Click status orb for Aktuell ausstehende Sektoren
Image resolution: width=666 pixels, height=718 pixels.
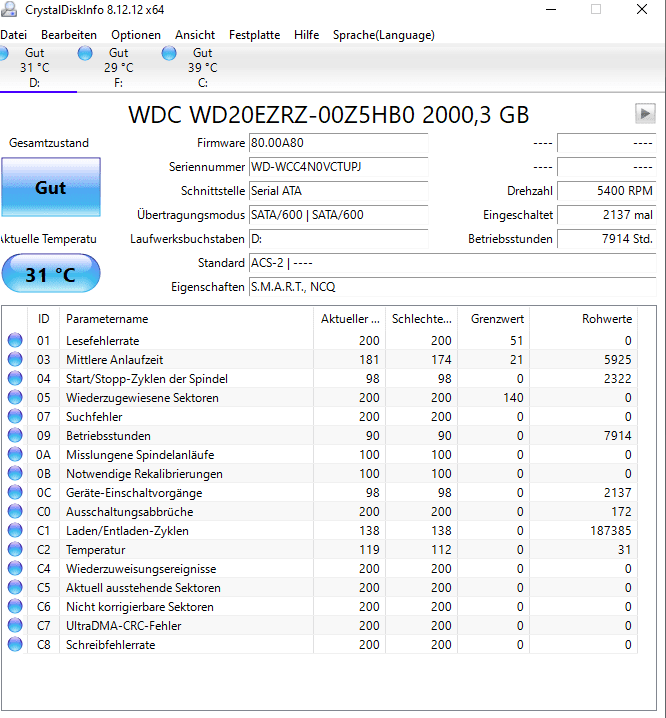15,587
